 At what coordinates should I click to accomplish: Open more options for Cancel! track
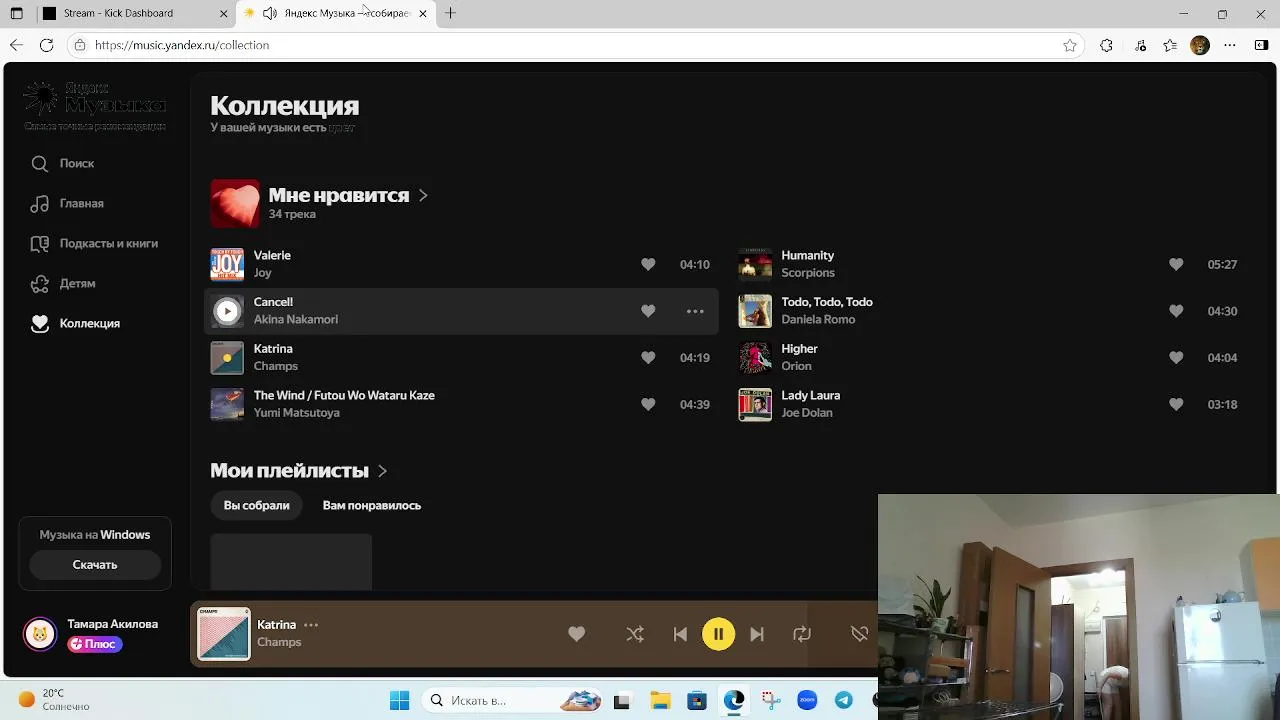point(695,311)
